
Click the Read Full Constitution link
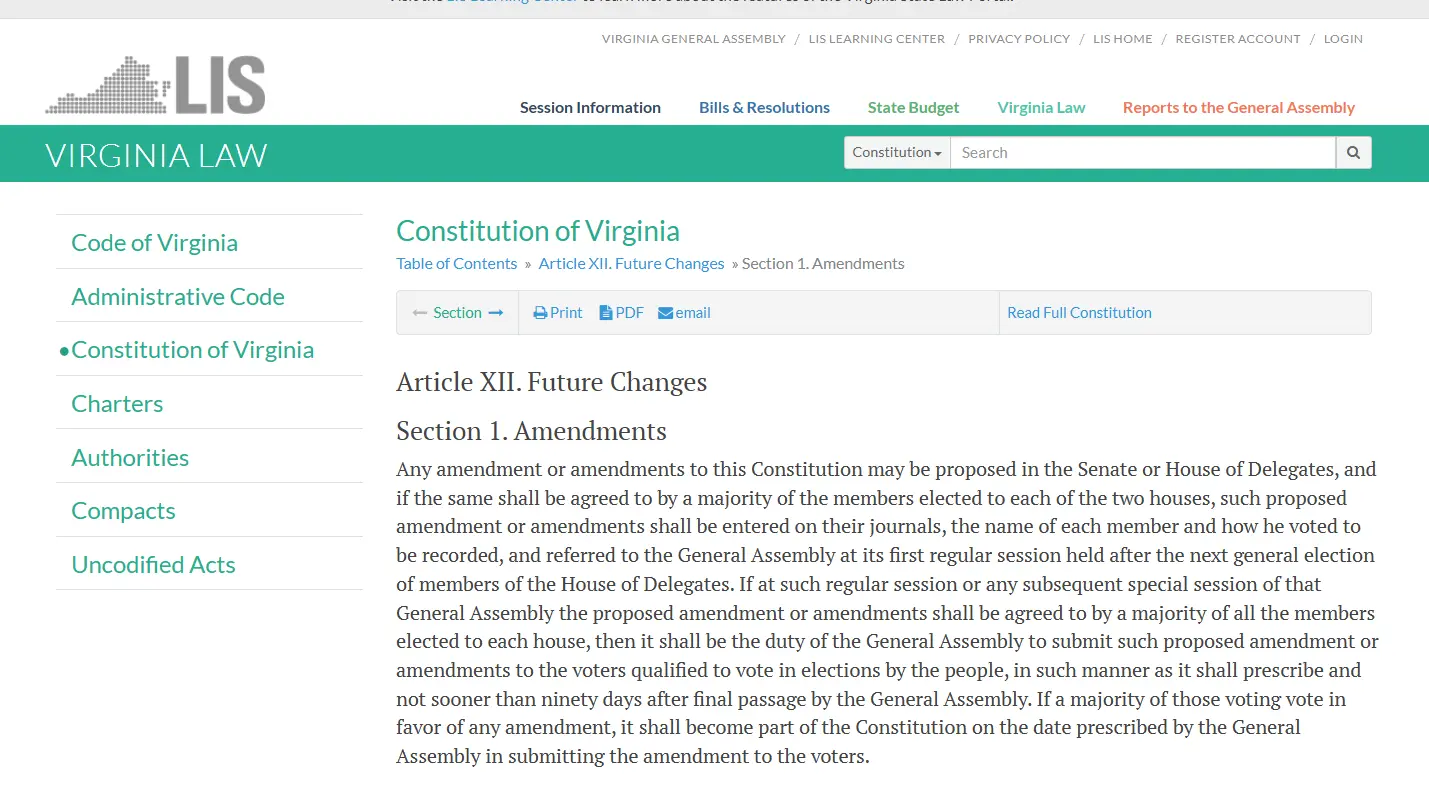coord(1079,313)
